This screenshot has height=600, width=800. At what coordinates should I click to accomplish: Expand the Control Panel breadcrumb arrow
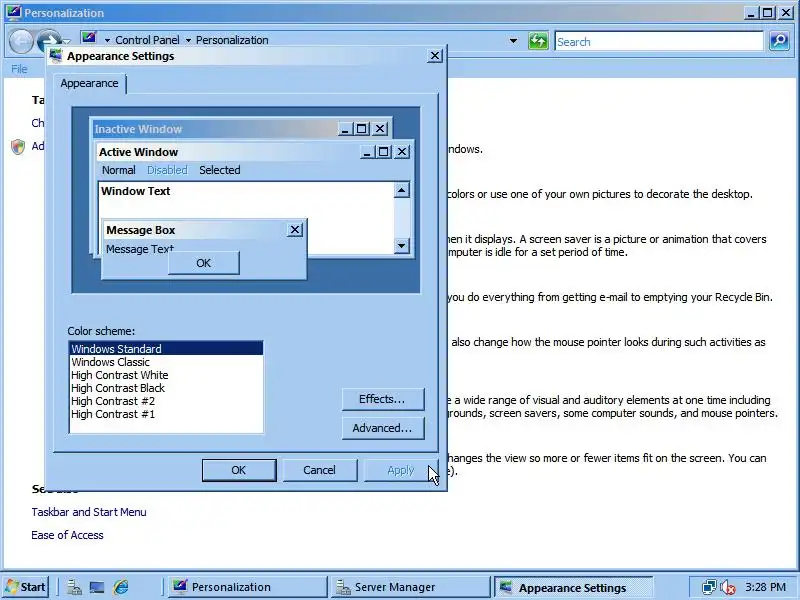pyautogui.click(x=188, y=40)
